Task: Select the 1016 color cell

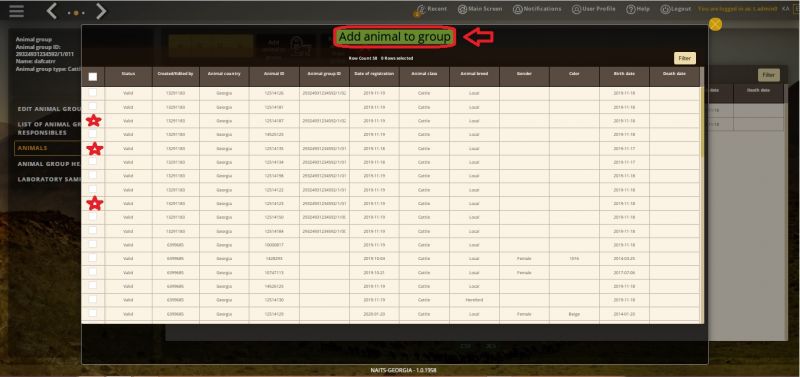Action: pyautogui.click(x=574, y=259)
